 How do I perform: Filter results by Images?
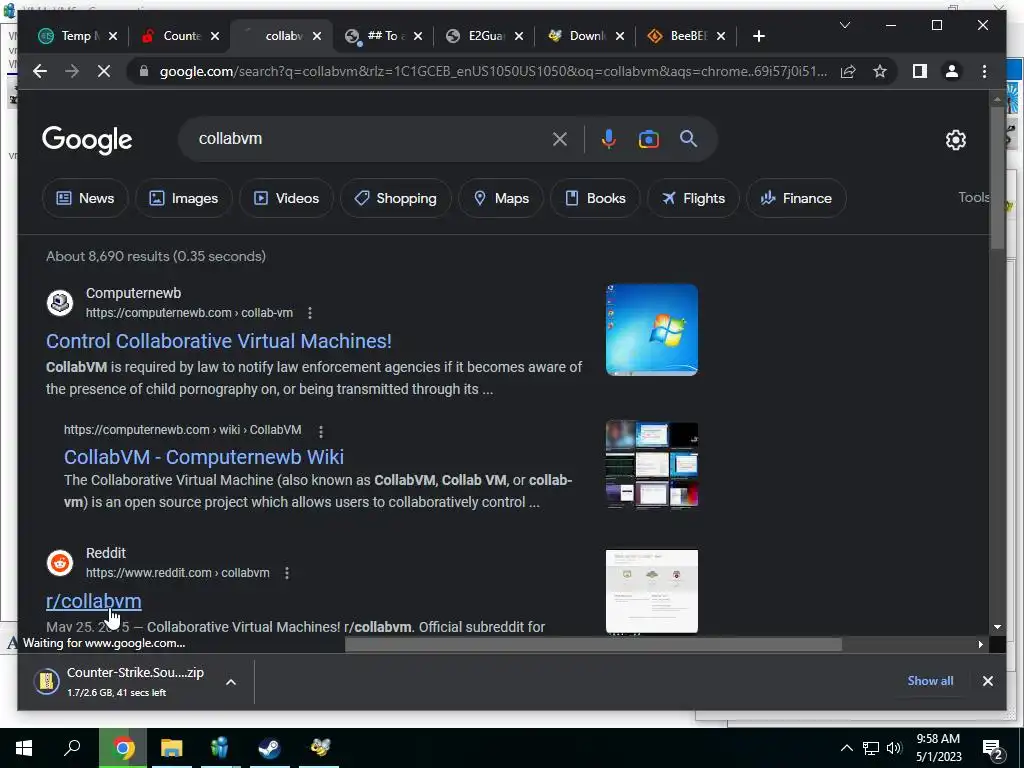click(184, 198)
